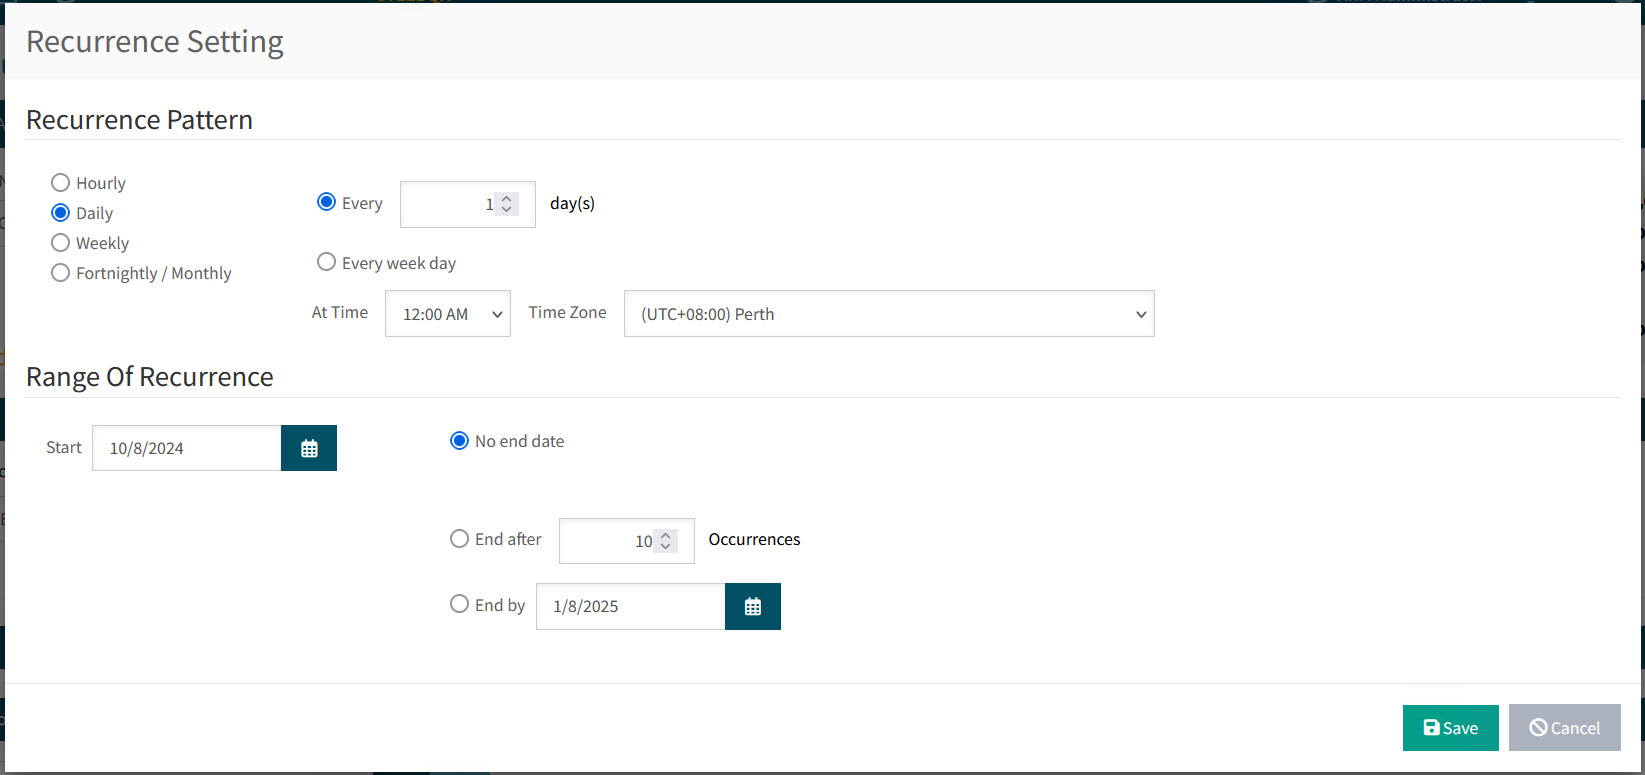Save the recurrence settings
The height and width of the screenshot is (775, 1645).
click(1450, 728)
